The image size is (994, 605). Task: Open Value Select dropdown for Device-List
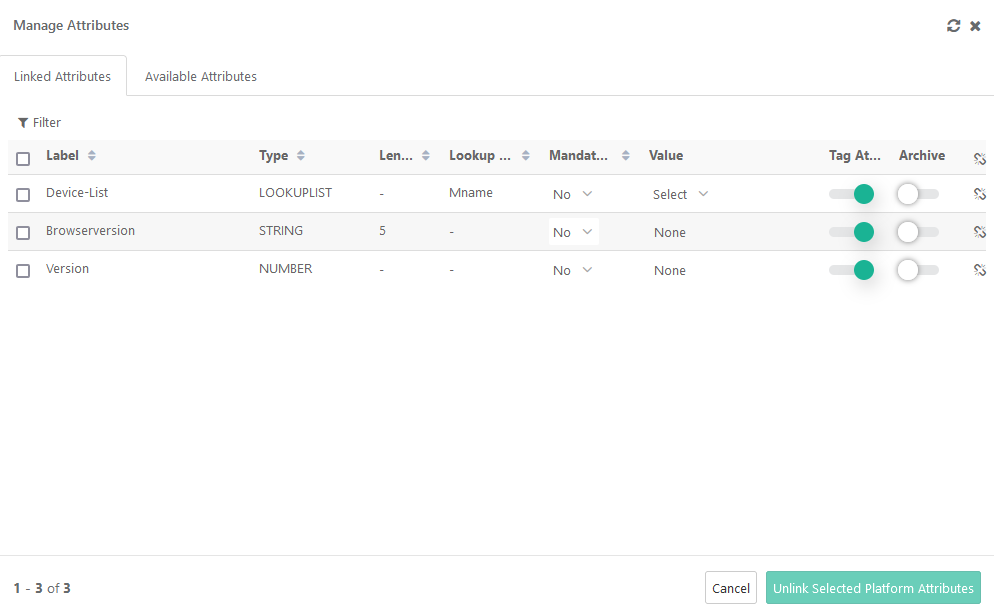680,194
